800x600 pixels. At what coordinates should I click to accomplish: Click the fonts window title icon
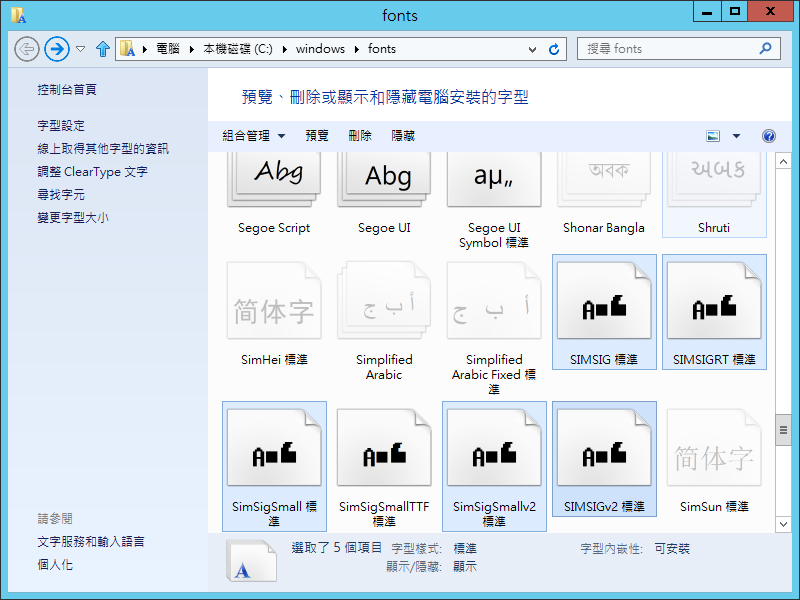(x=18, y=15)
